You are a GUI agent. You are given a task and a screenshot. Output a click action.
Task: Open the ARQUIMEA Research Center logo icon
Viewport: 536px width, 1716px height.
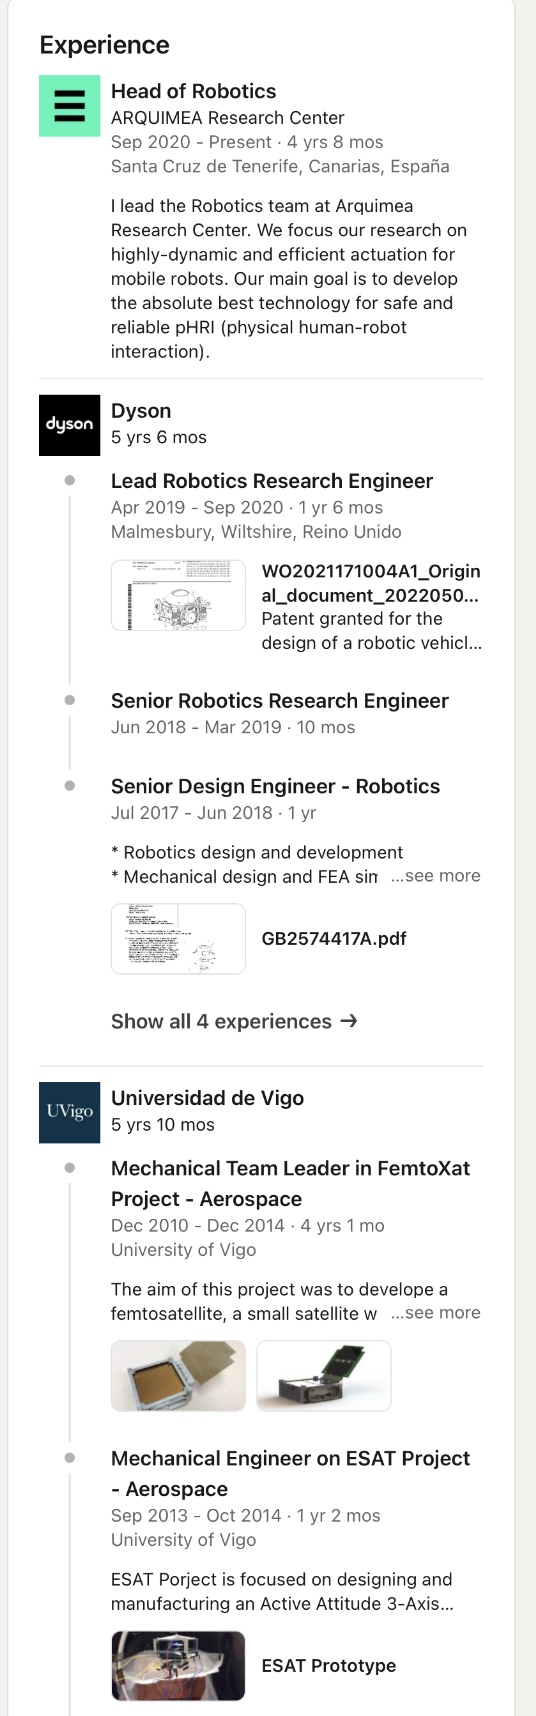(69, 106)
